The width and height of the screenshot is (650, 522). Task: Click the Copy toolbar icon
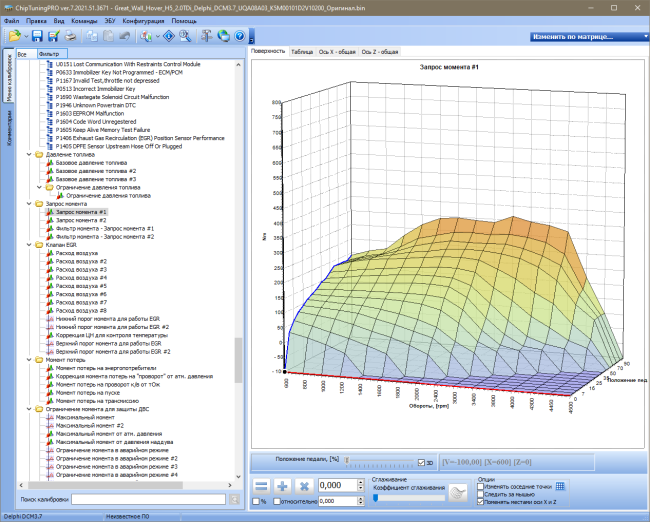pos(92,36)
